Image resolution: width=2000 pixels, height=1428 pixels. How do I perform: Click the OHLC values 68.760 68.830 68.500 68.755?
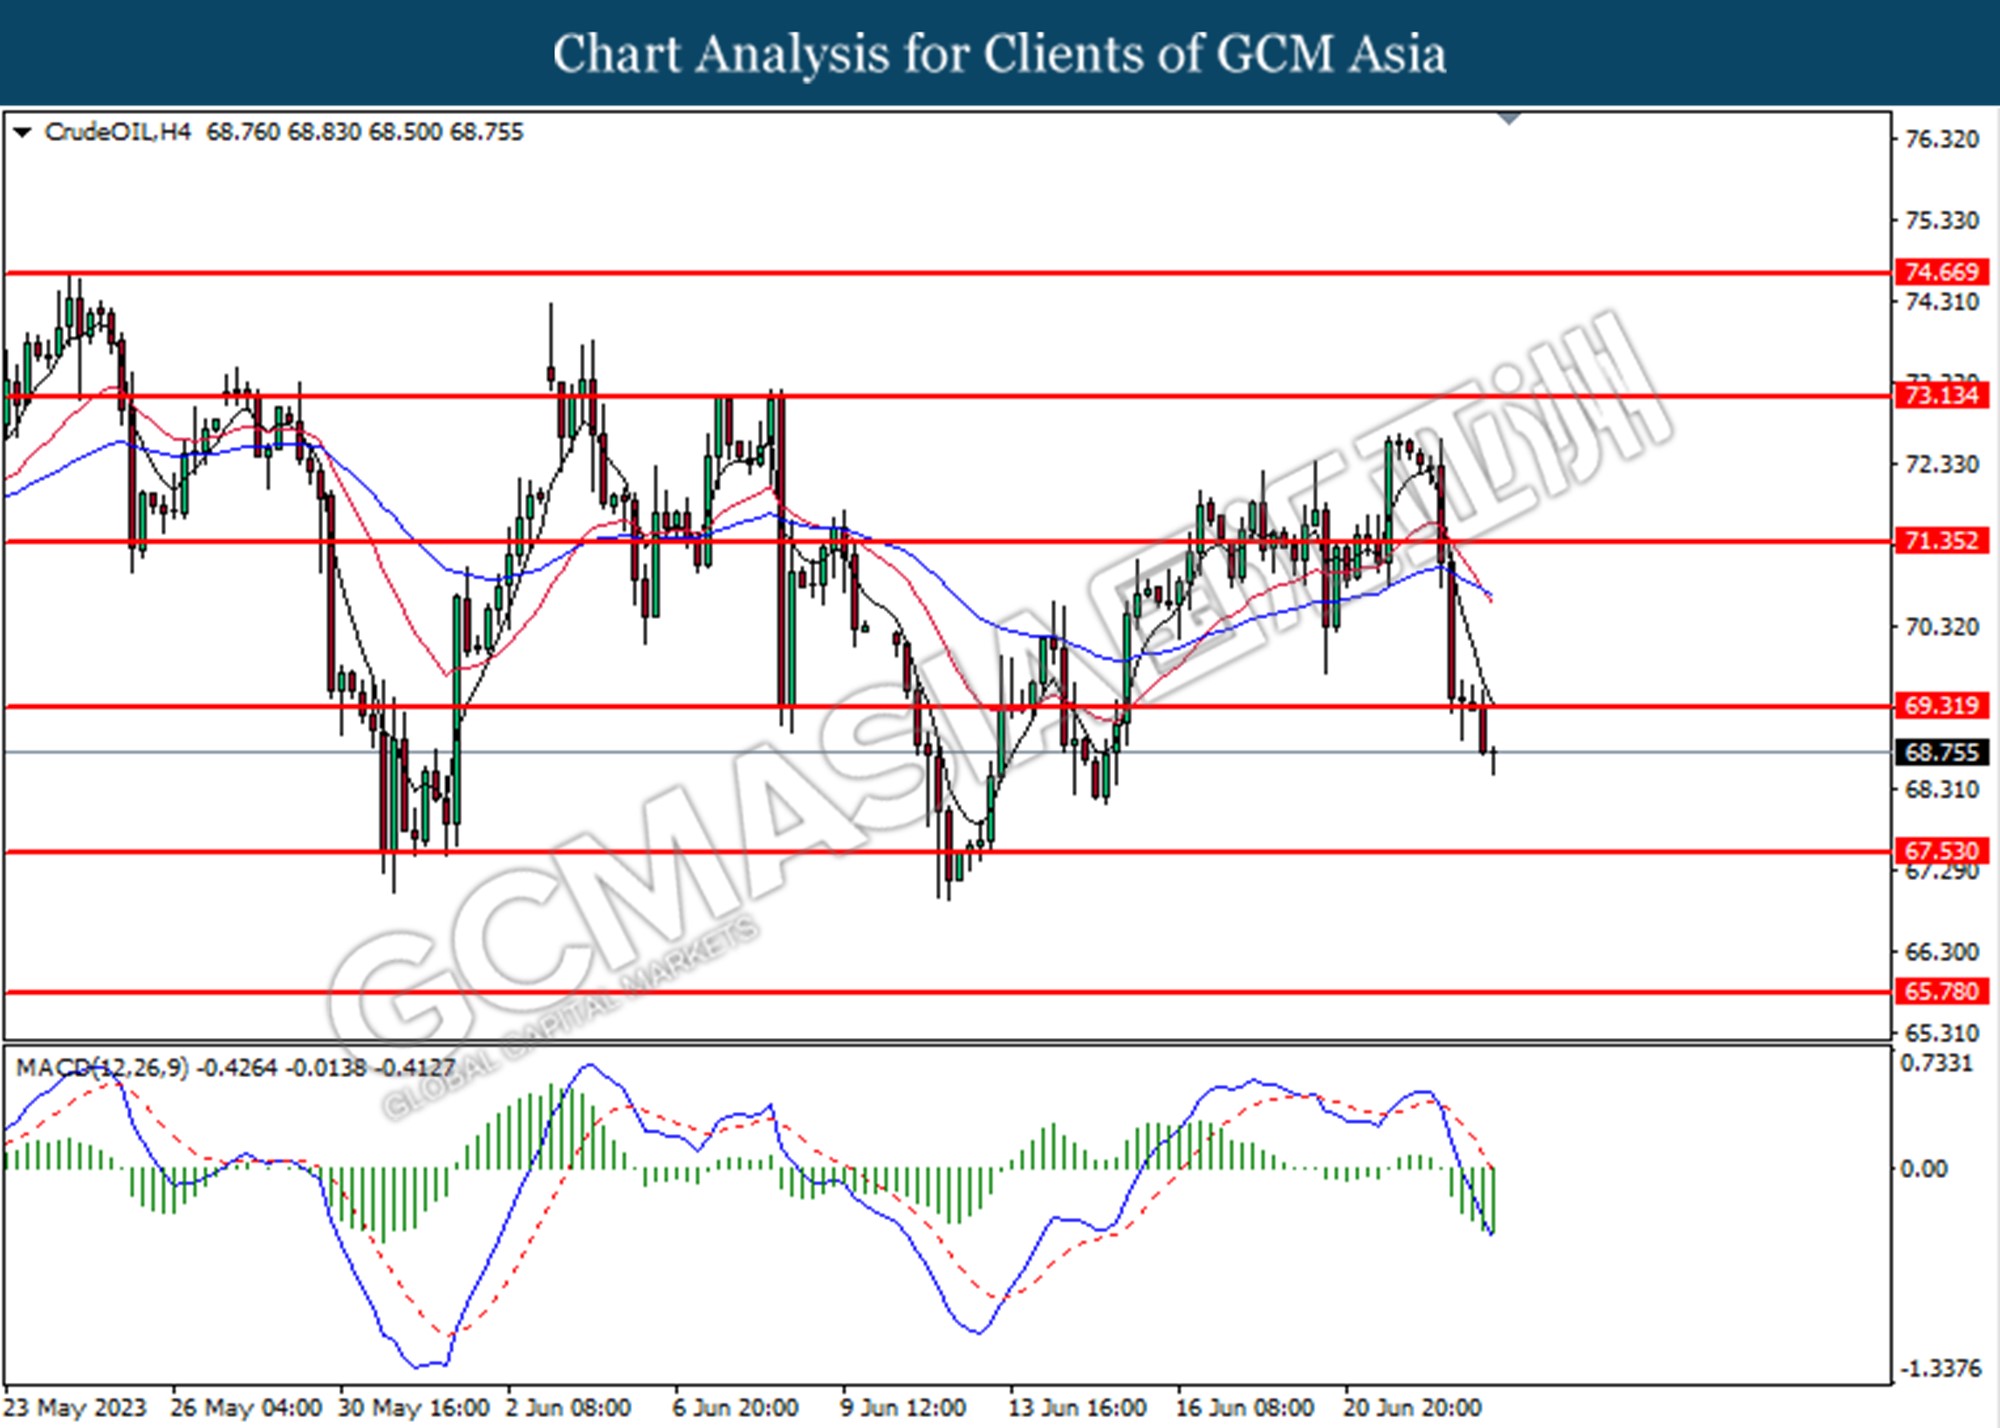pyautogui.click(x=365, y=132)
